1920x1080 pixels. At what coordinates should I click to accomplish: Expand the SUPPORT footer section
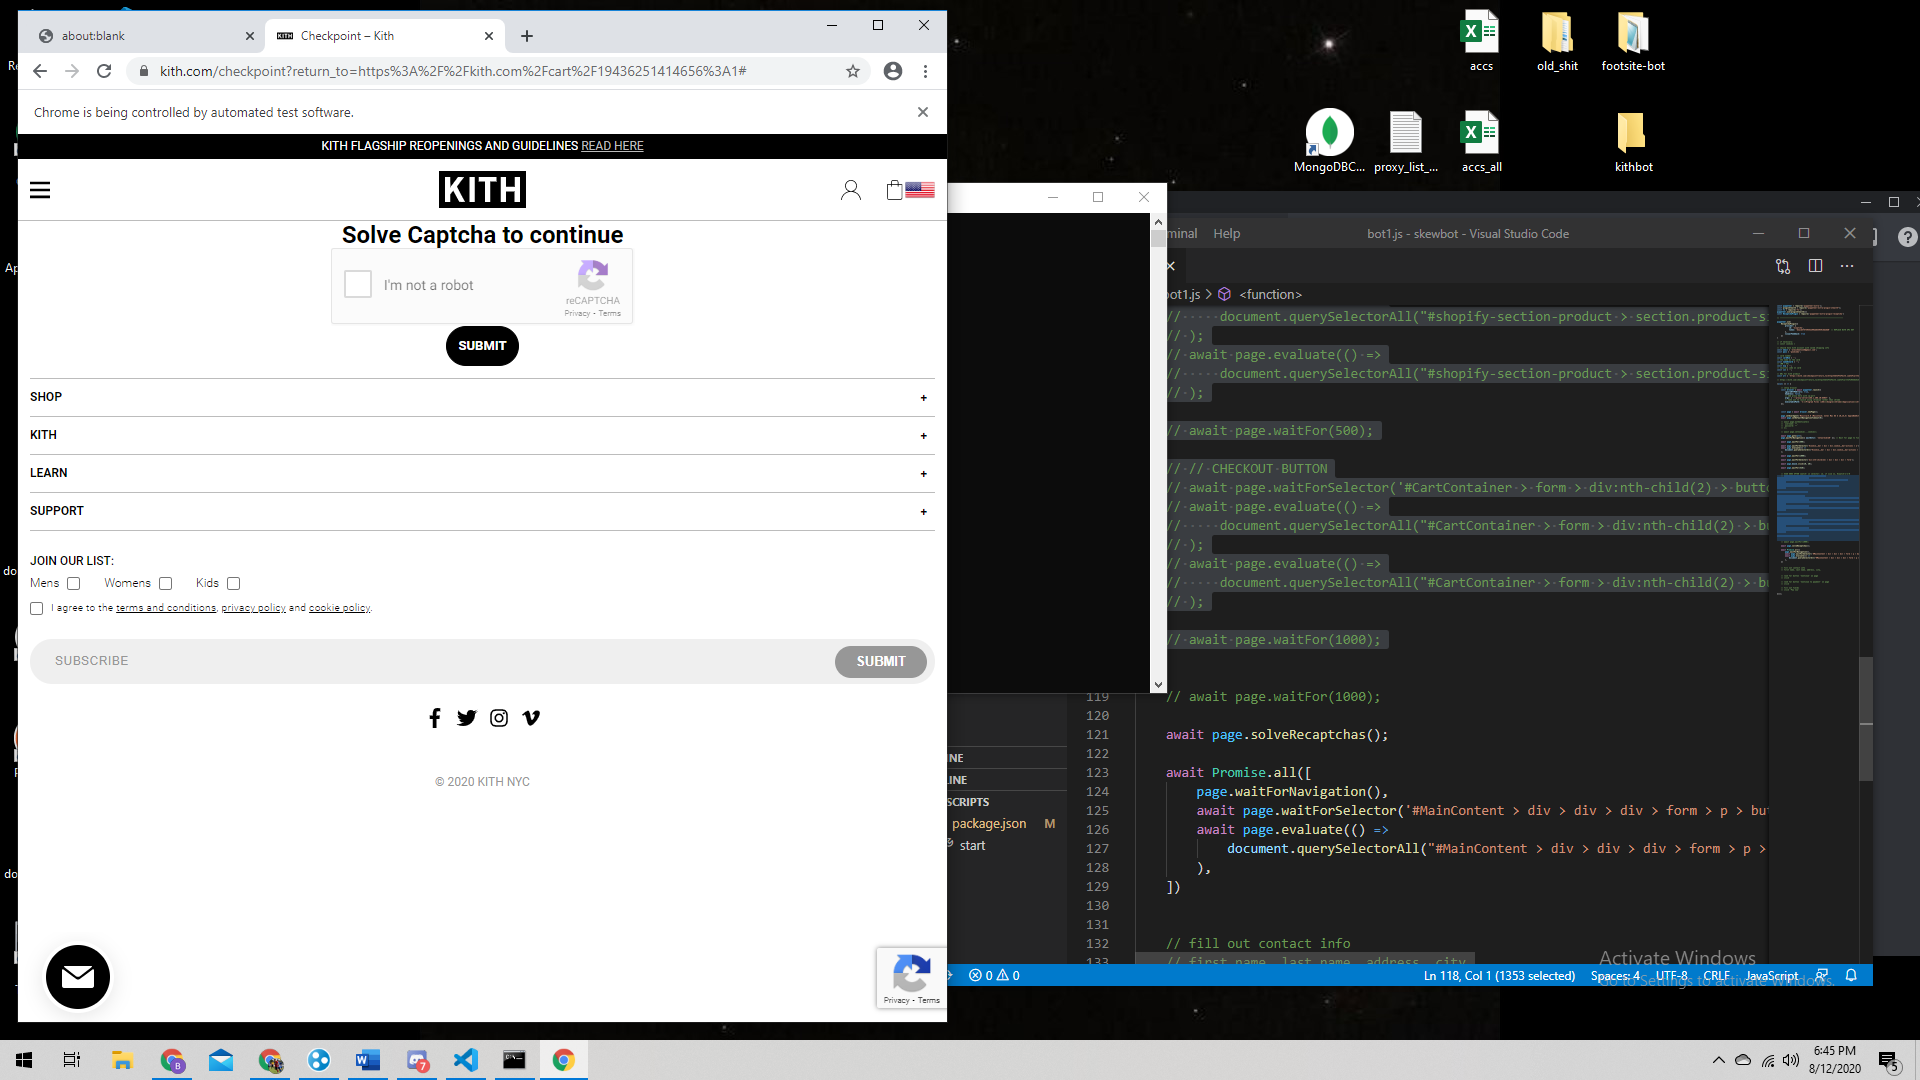pos(482,511)
